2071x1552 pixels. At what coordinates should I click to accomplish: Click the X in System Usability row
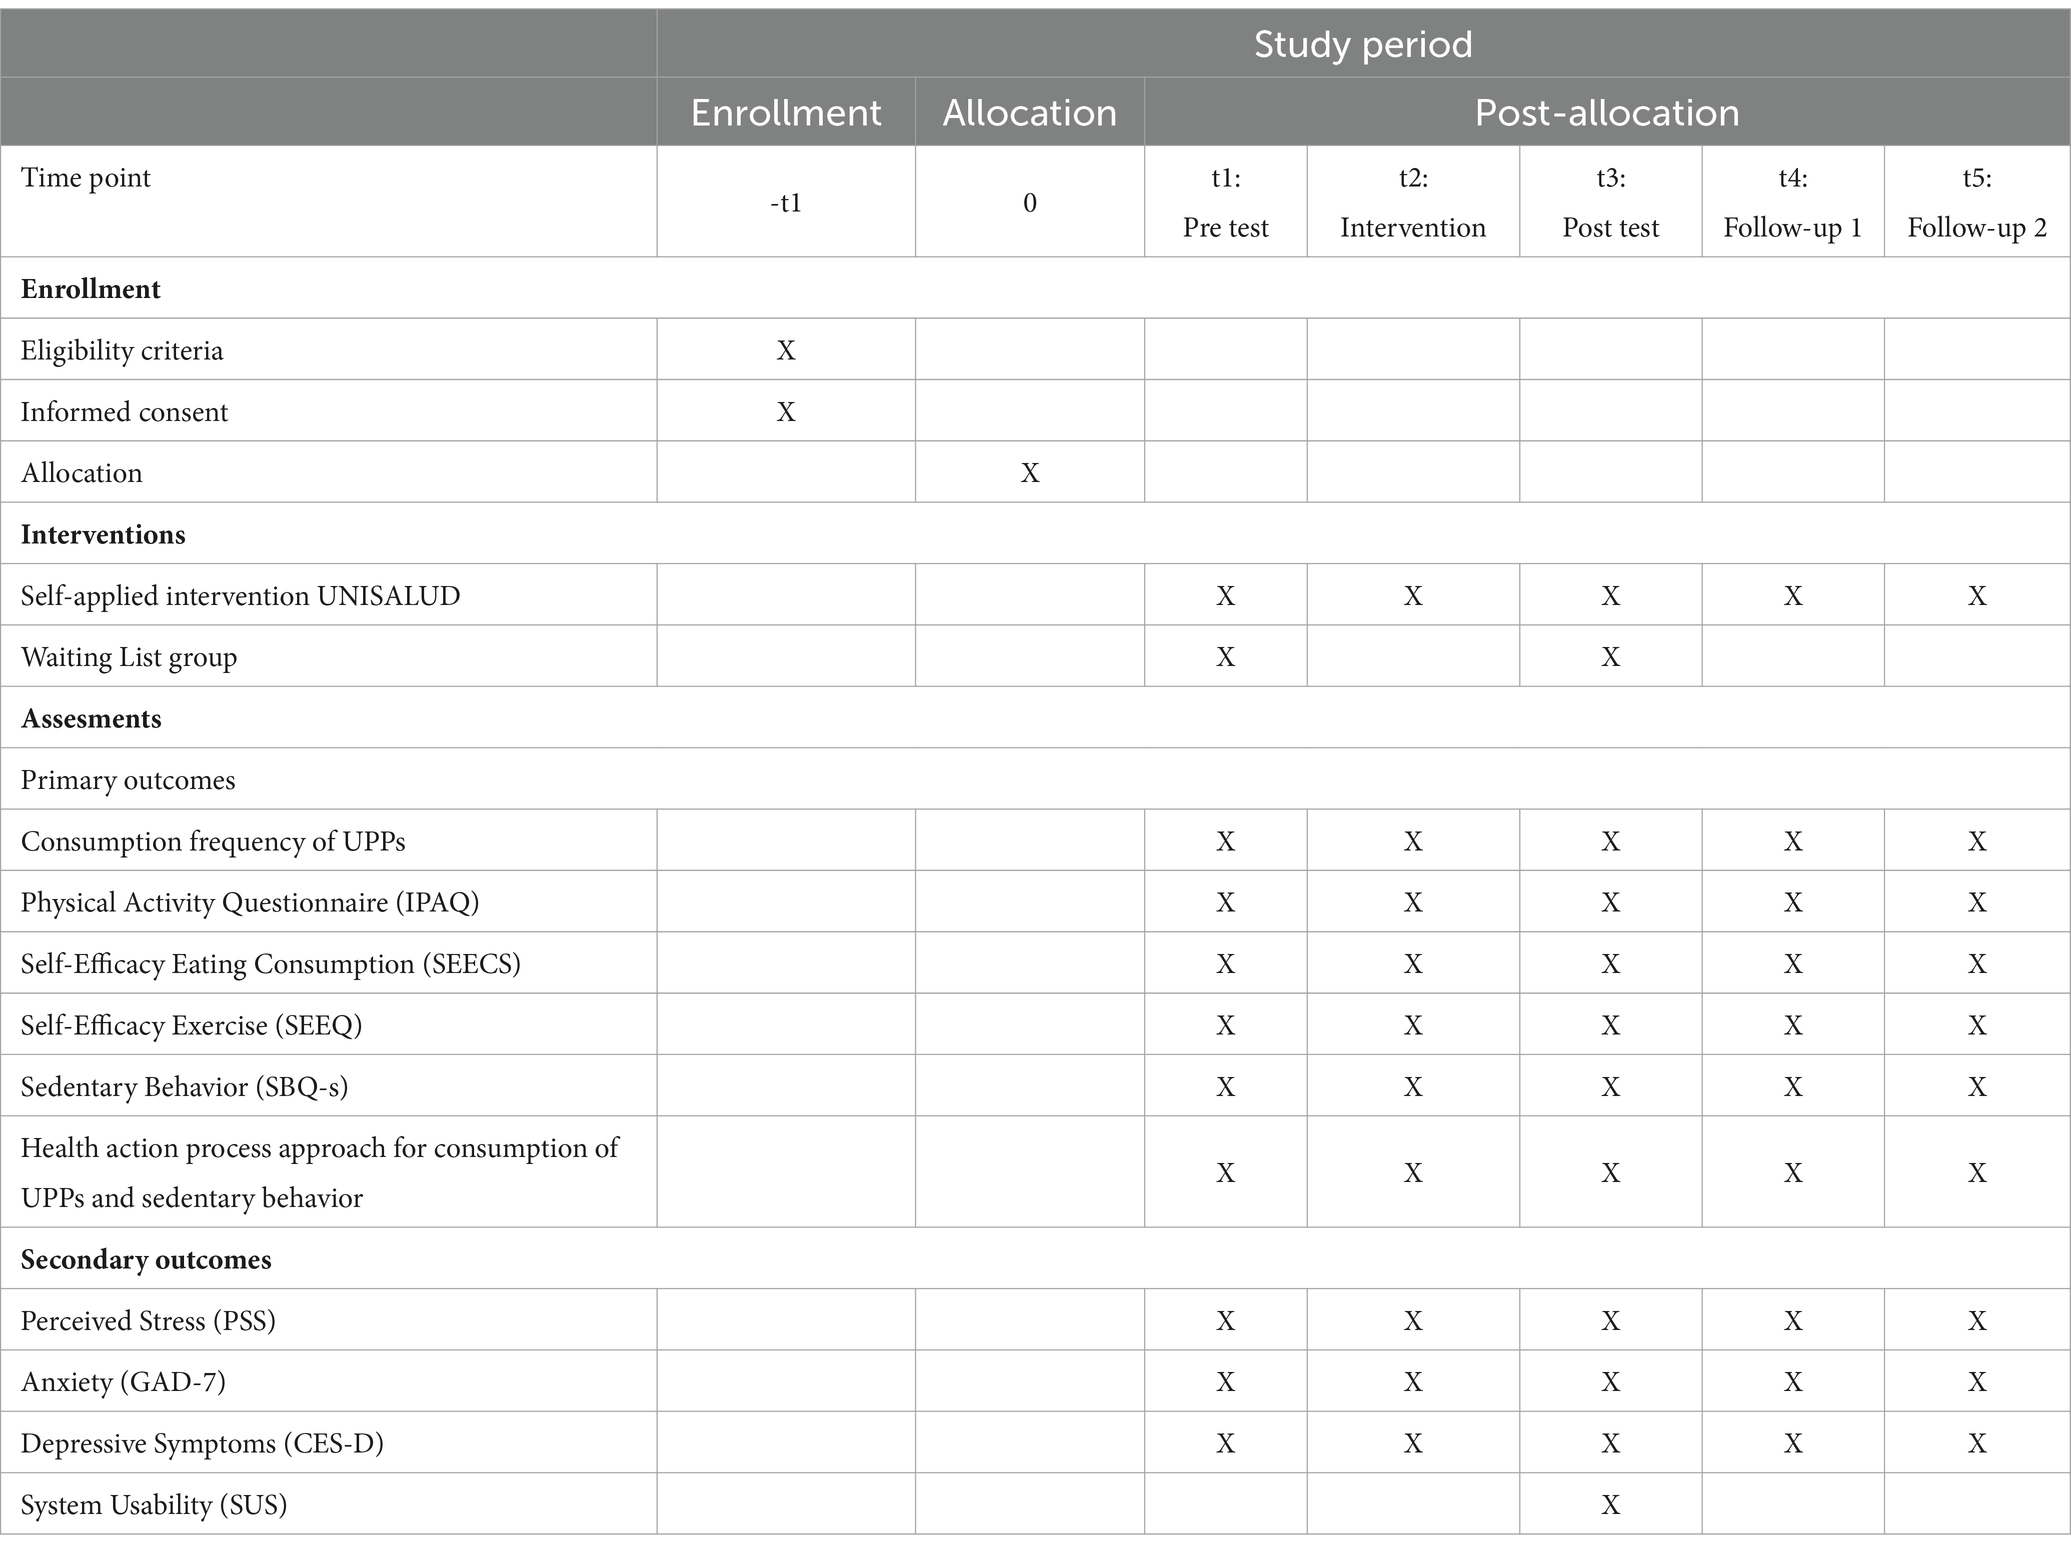(1611, 1505)
